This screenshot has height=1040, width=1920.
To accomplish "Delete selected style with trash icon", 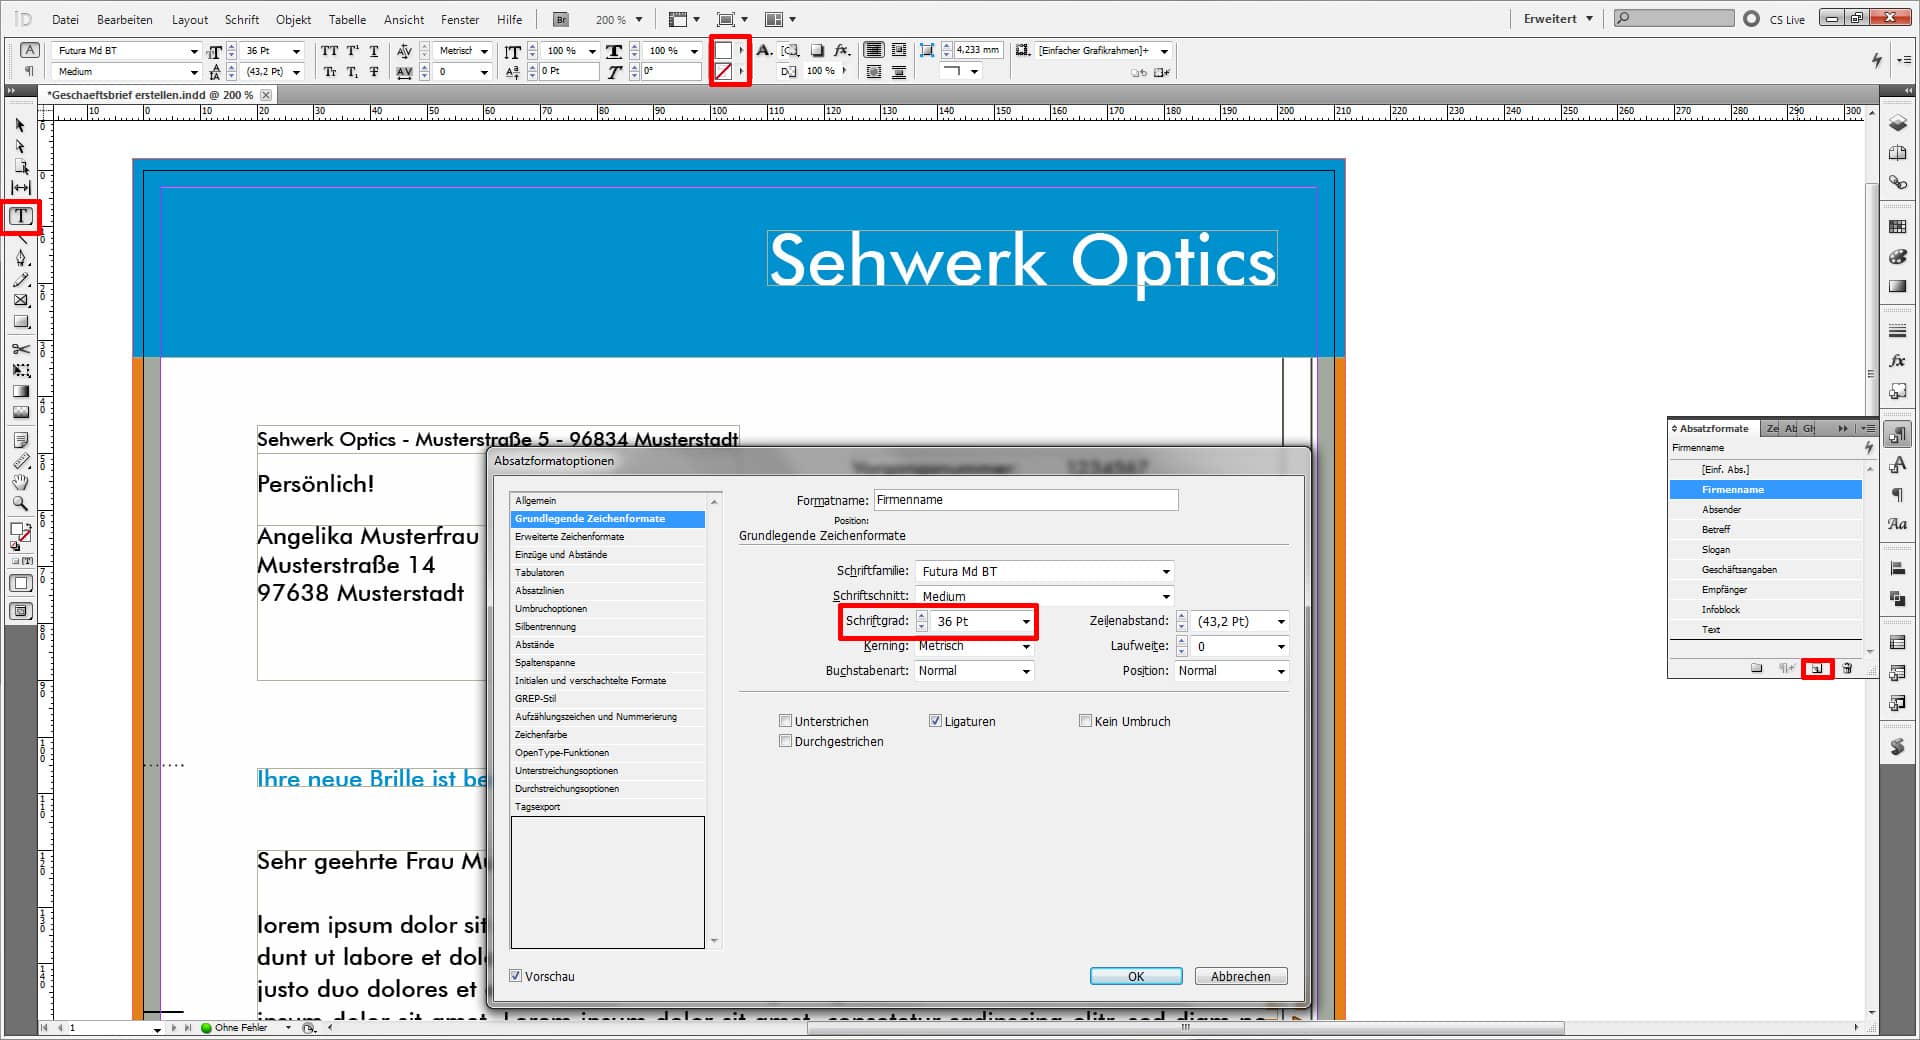I will [x=1847, y=669].
